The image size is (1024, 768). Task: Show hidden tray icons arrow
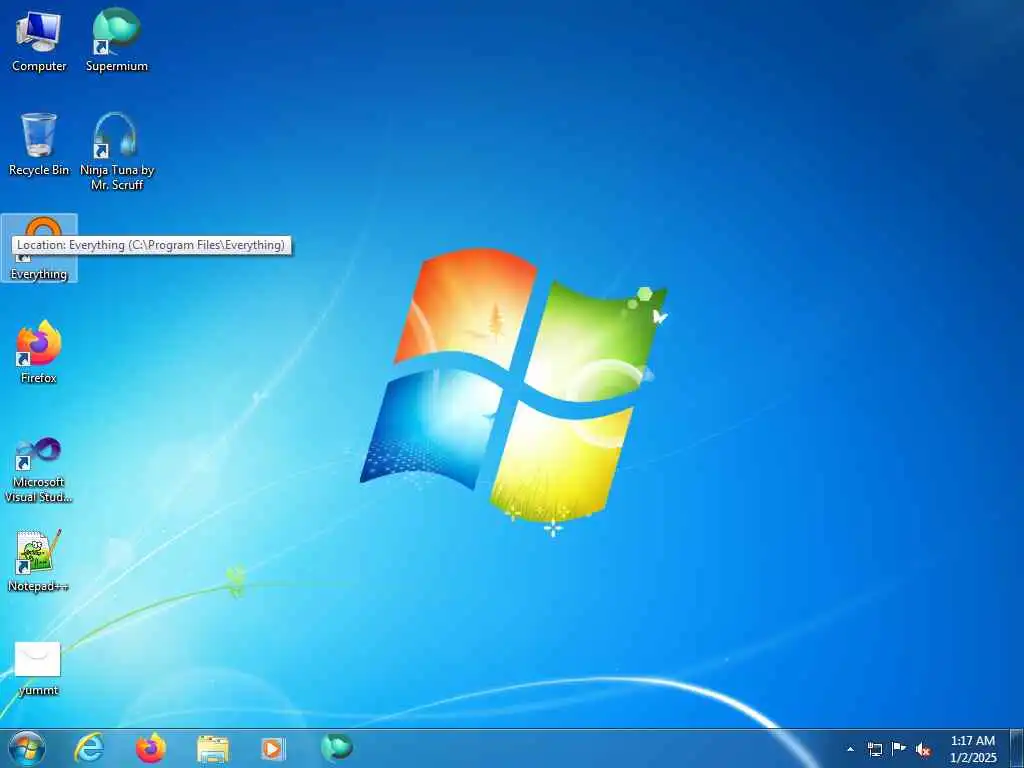tap(850, 749)
